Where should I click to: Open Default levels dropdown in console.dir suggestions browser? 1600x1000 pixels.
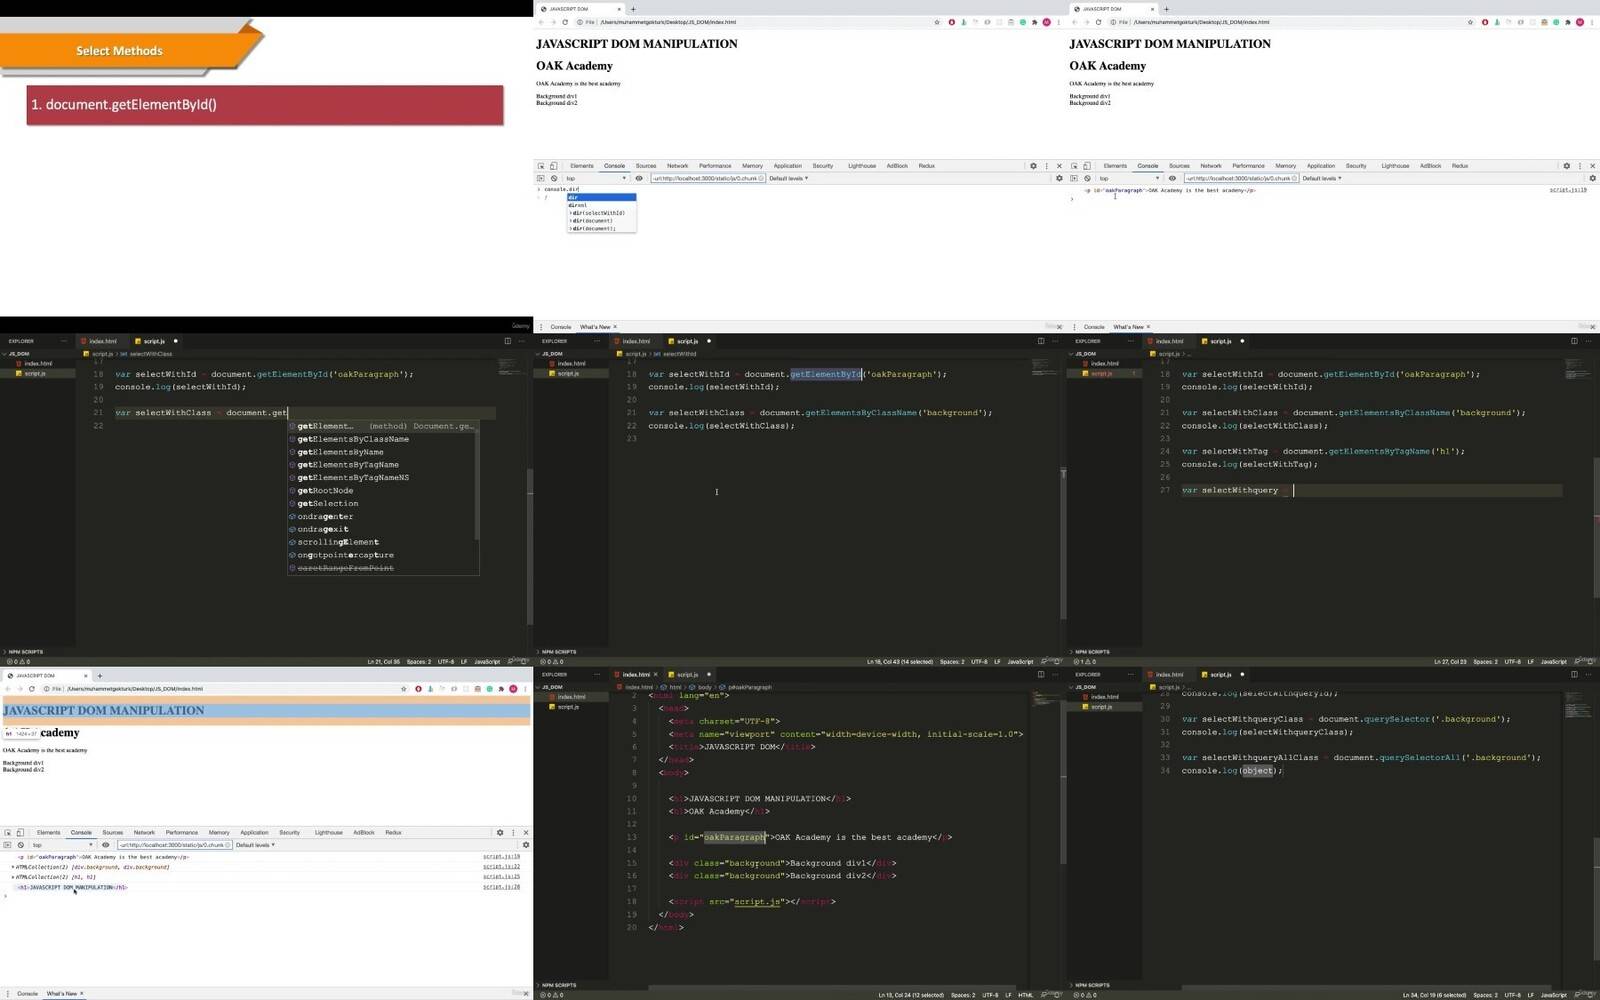click(788, 178)
